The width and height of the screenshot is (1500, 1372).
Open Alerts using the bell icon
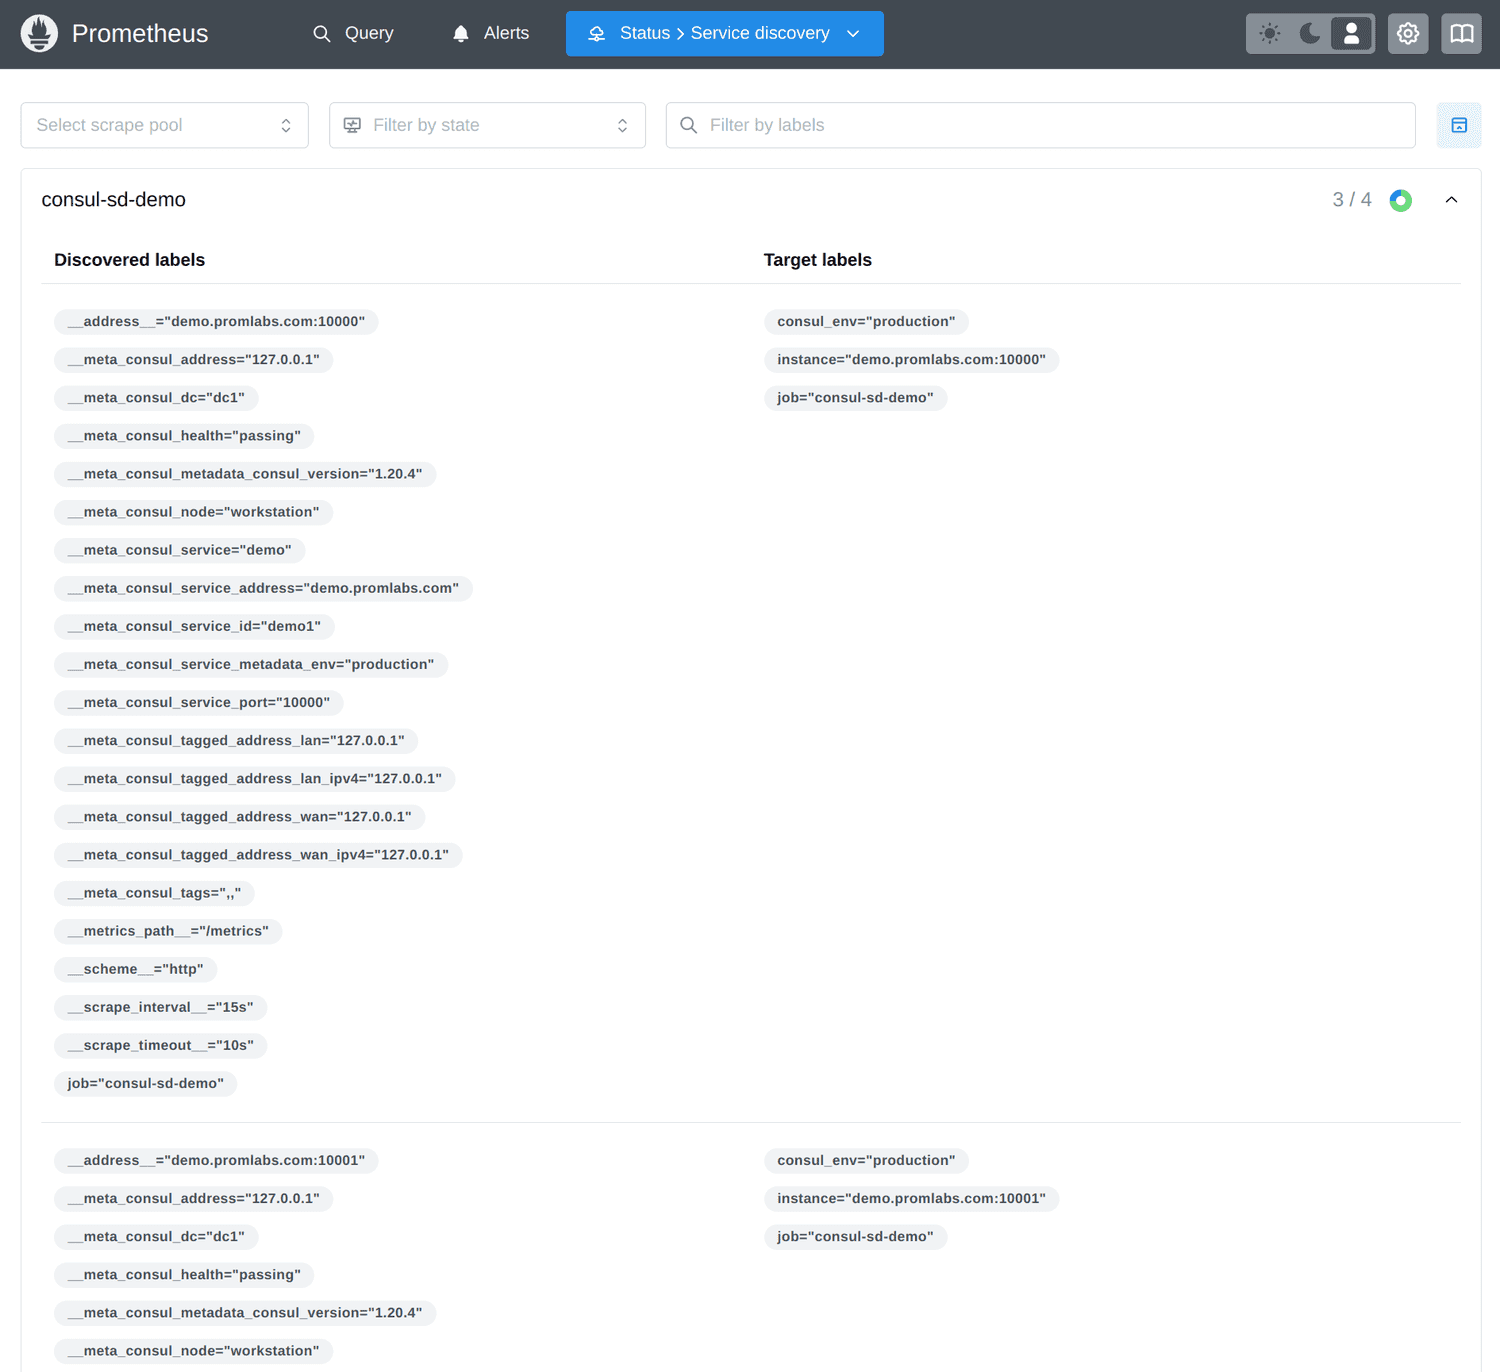tap(460, 33)
